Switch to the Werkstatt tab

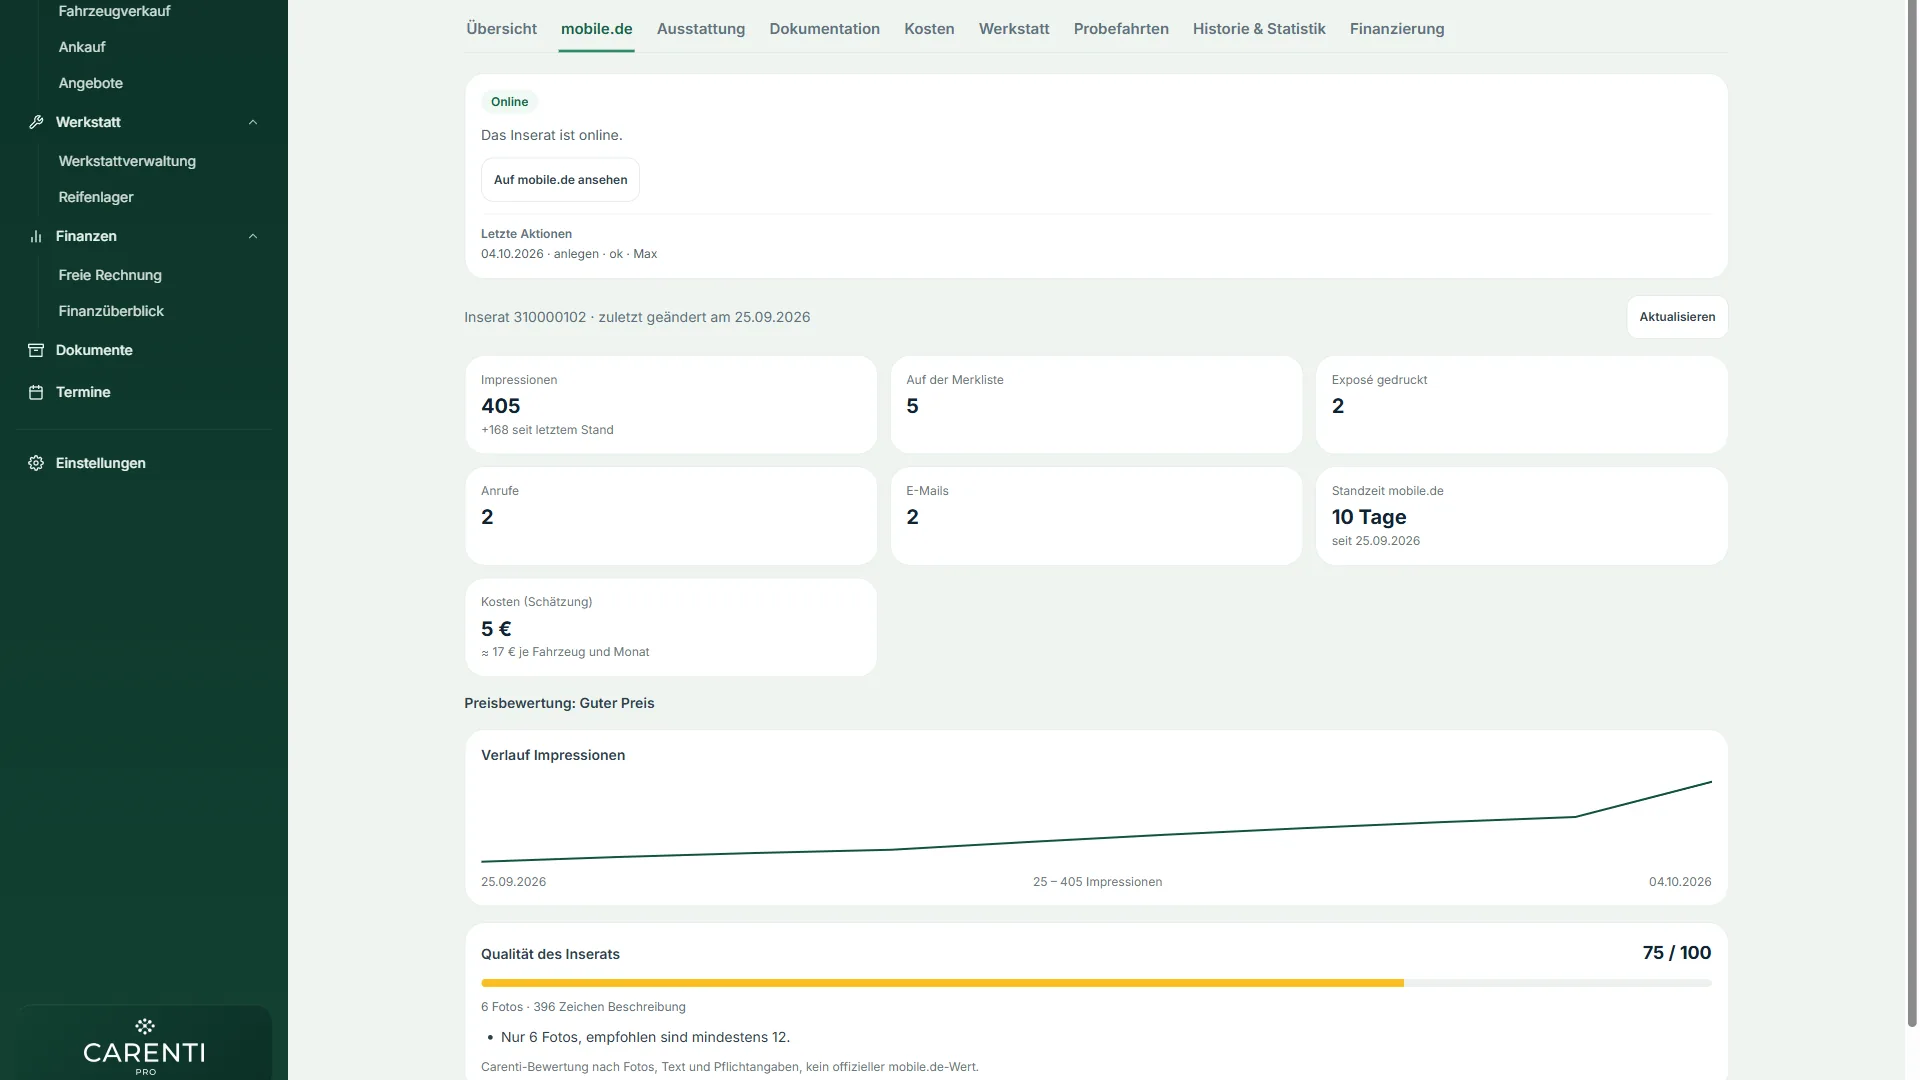pyautogui.click(x=1013, y=29)
